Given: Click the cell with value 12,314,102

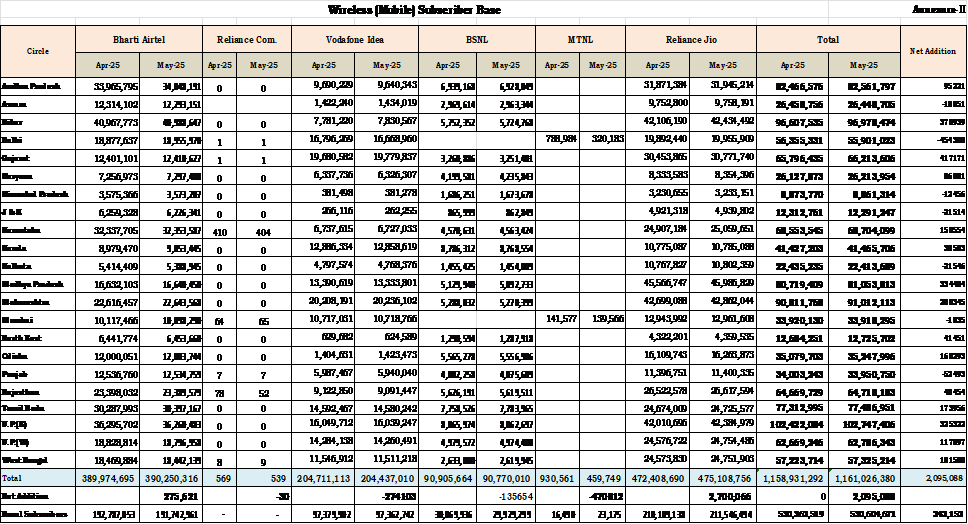Looking at the screenshot, I should [107, 104].
